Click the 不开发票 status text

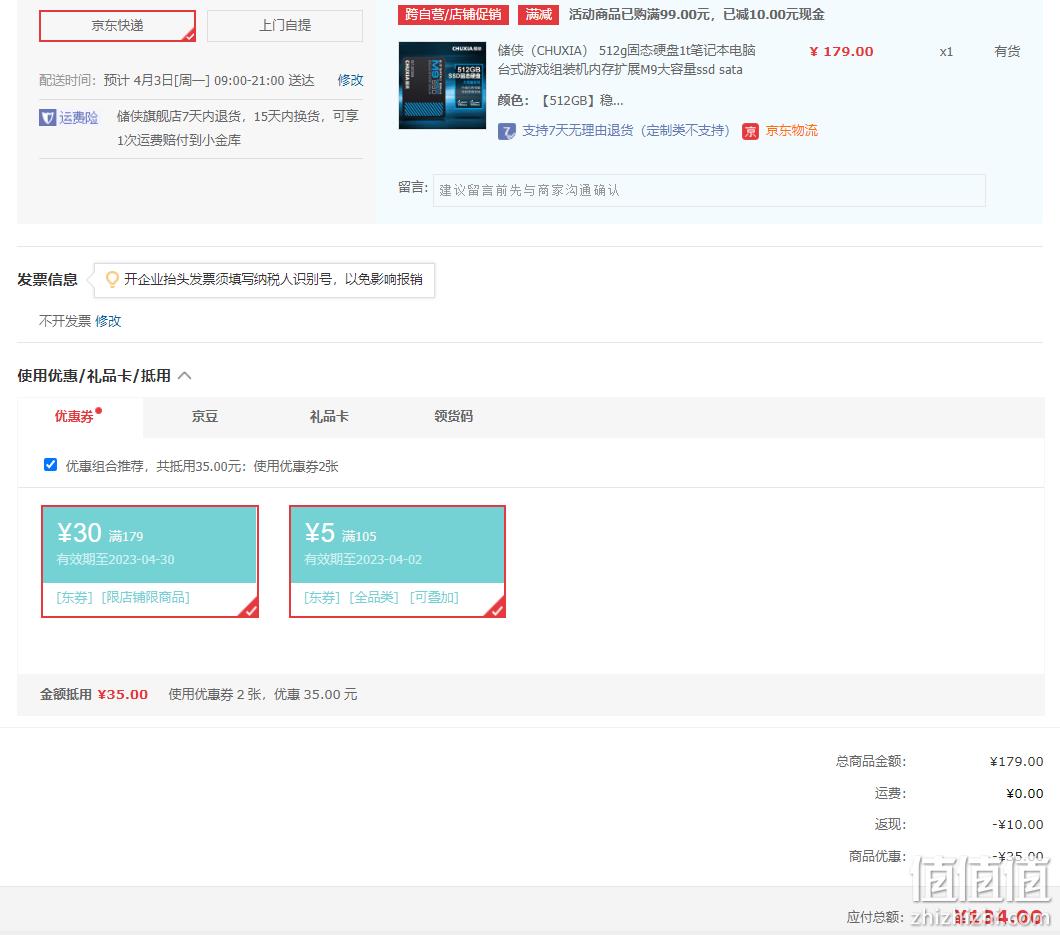pos(65,321)
